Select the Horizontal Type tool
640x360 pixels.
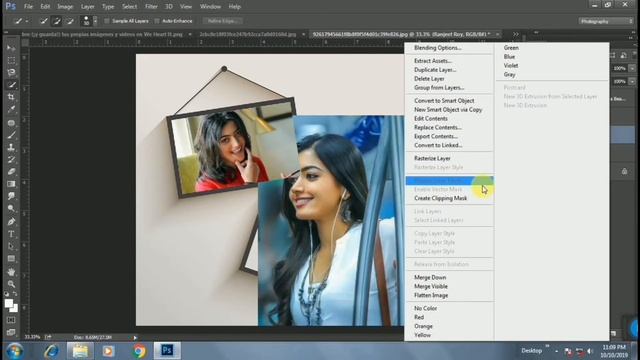tap(11, 234)
